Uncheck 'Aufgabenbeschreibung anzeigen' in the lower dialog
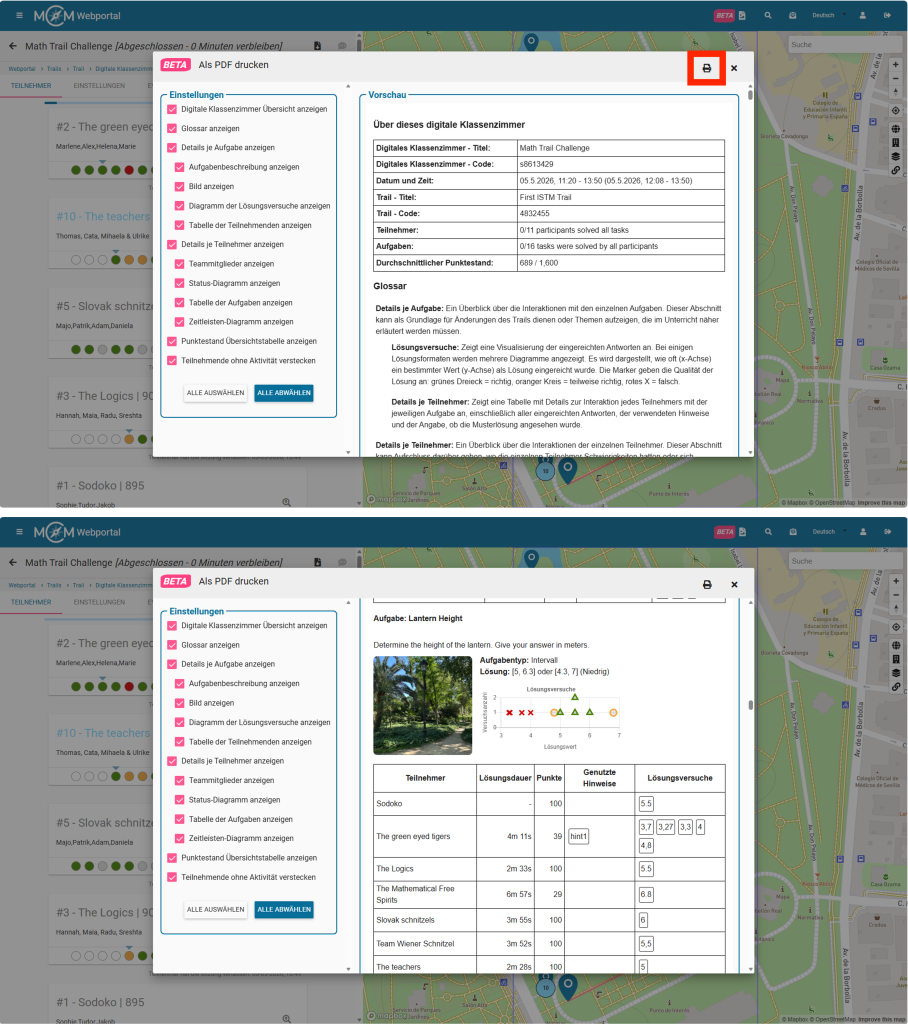 180,683
